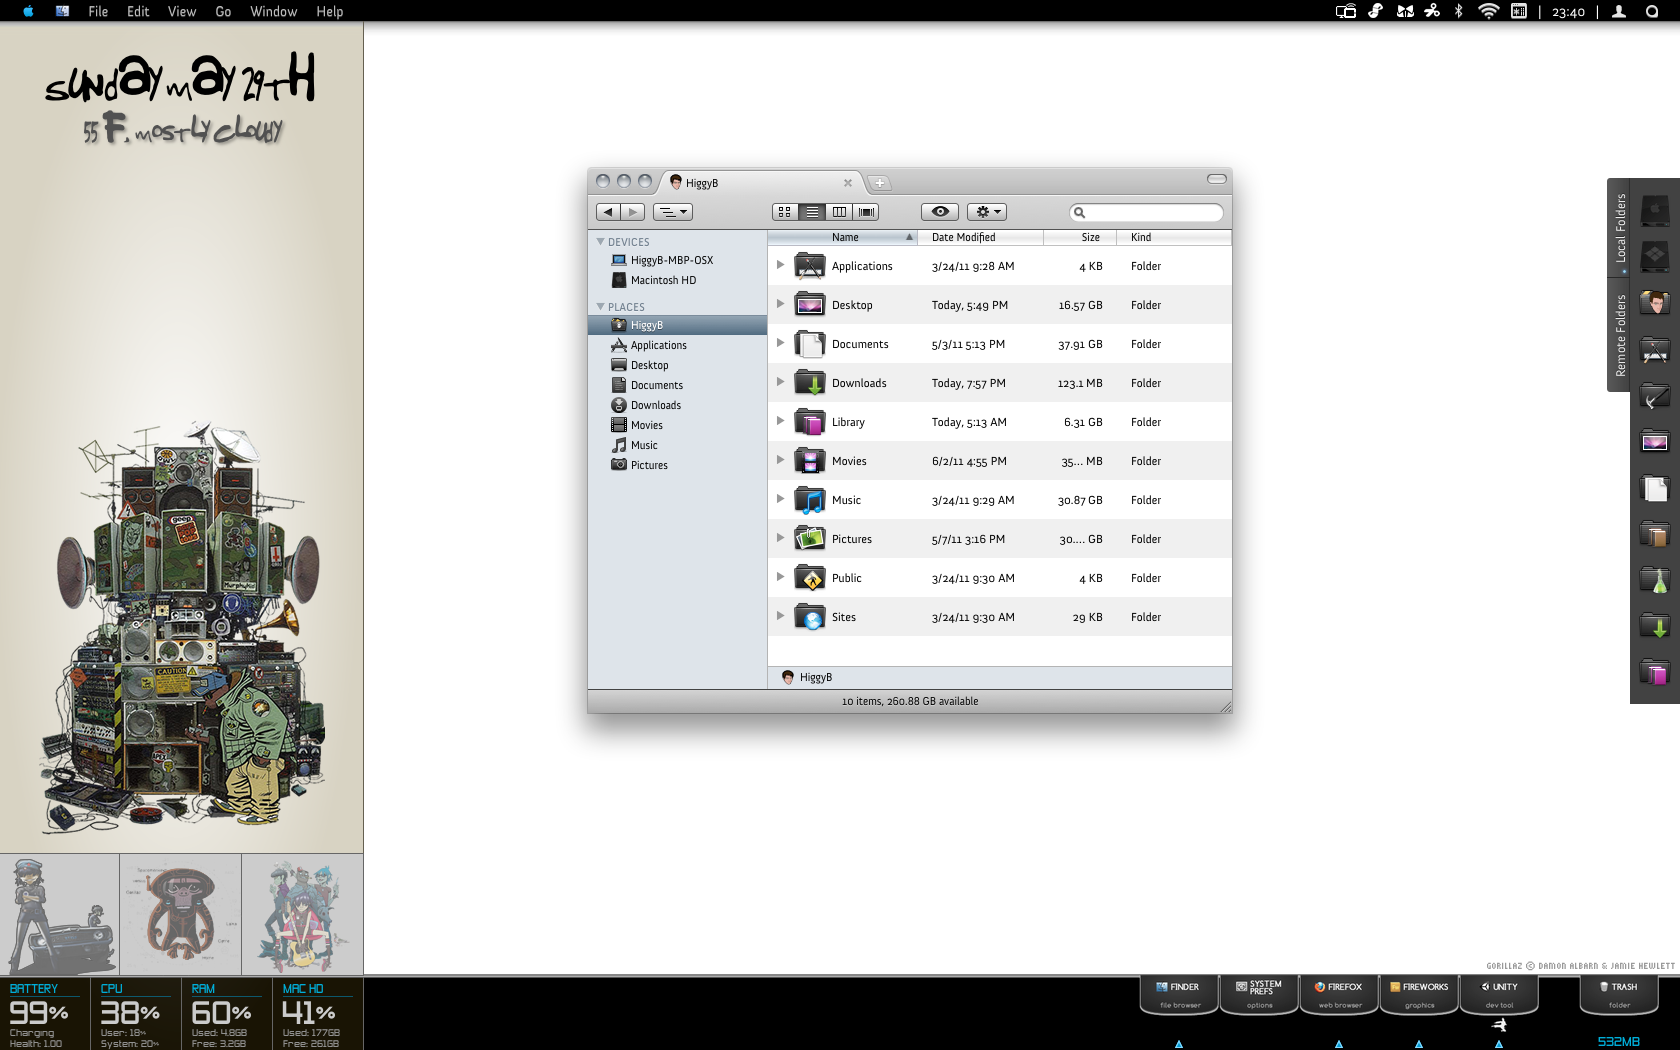Select the Public folder icon in list
This screenshot has width=1680, height=1050.
[x=810, y=578]
